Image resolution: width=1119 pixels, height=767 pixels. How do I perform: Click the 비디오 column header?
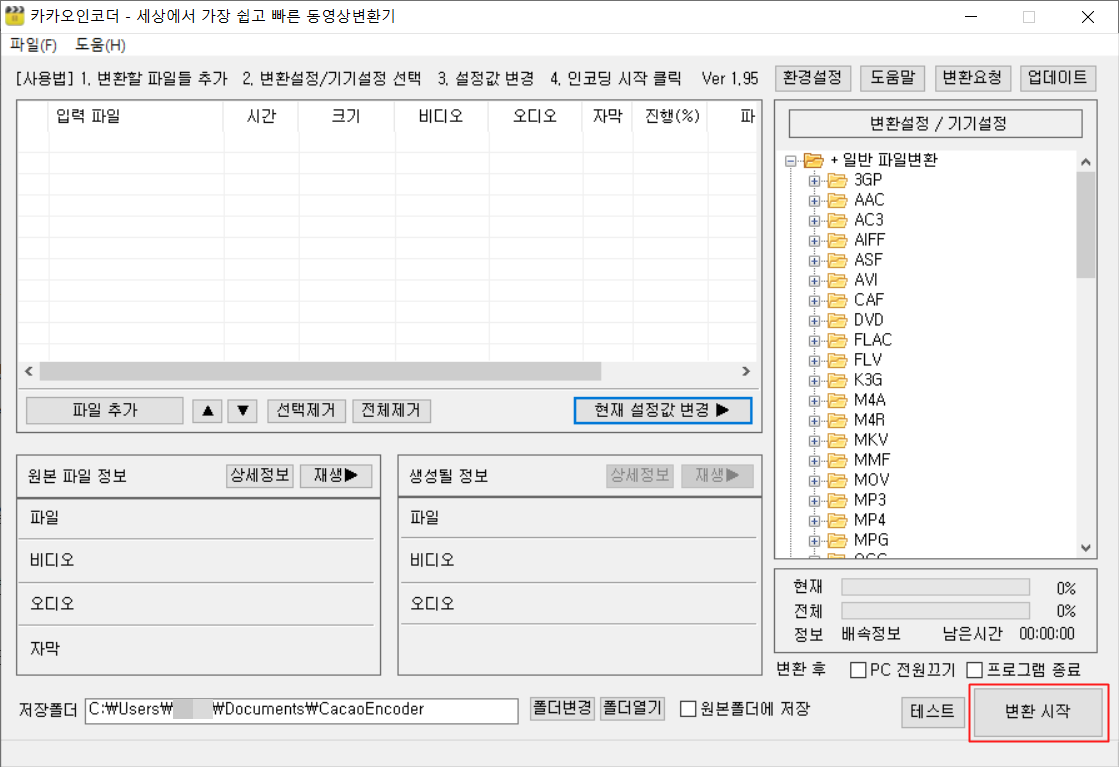coord(441,116)
